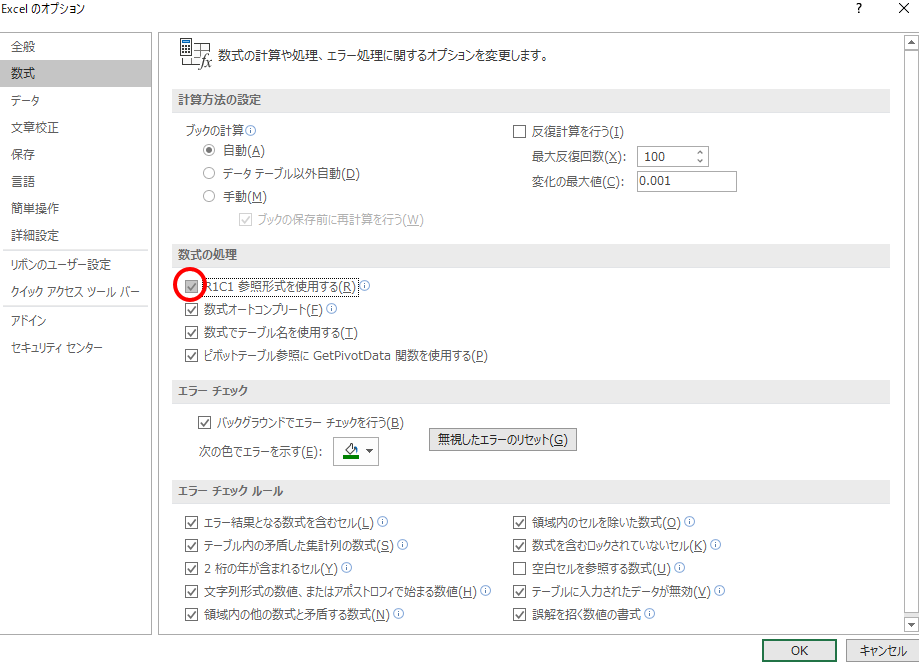The width and height of the screenshot is (919, 664).
Task: Click info icon beside 空白セルを参照する数式
Action: 680,567
